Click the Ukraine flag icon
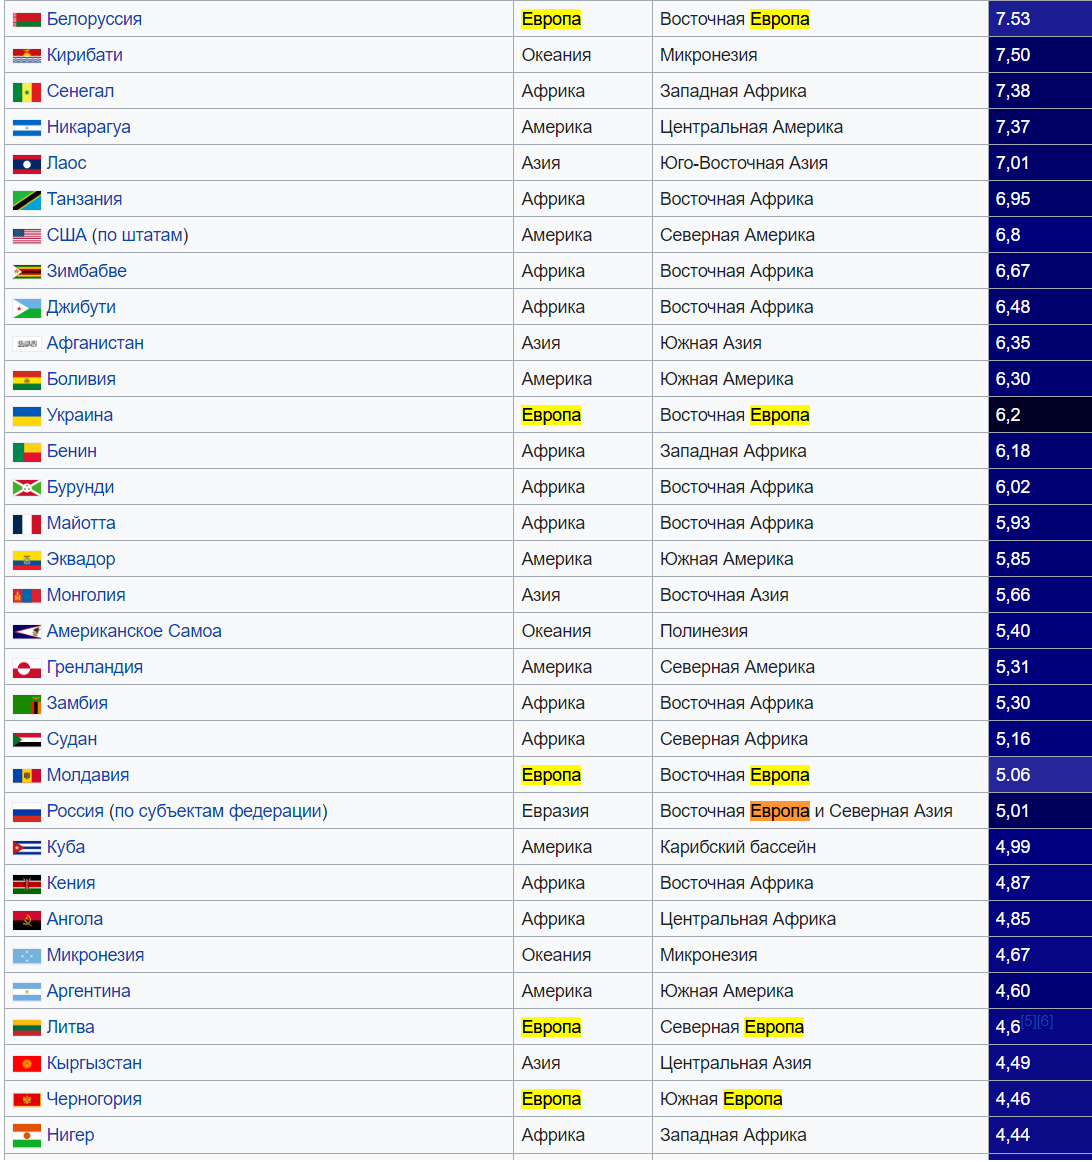The height and width of the screenshot is (1162, 1092). pos(27,416)
